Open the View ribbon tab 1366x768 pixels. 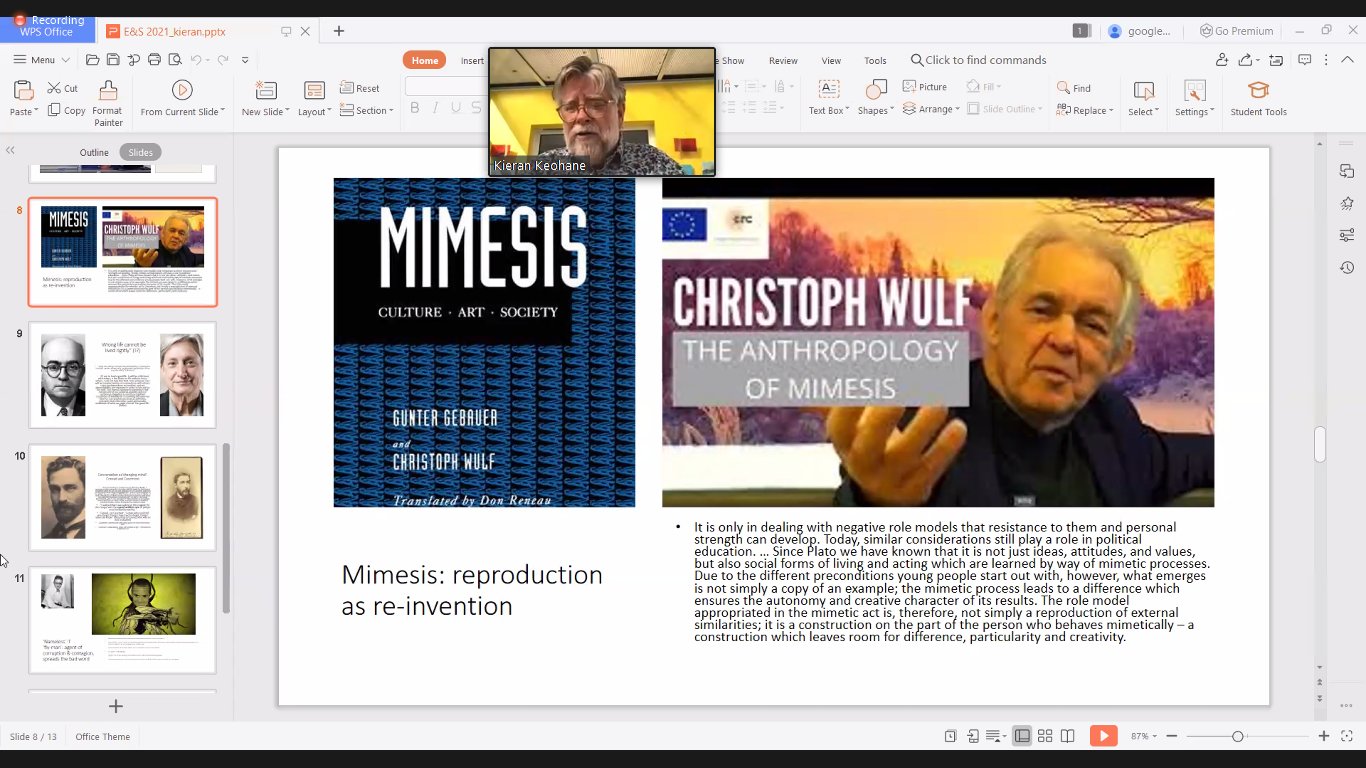pos(831,60)
